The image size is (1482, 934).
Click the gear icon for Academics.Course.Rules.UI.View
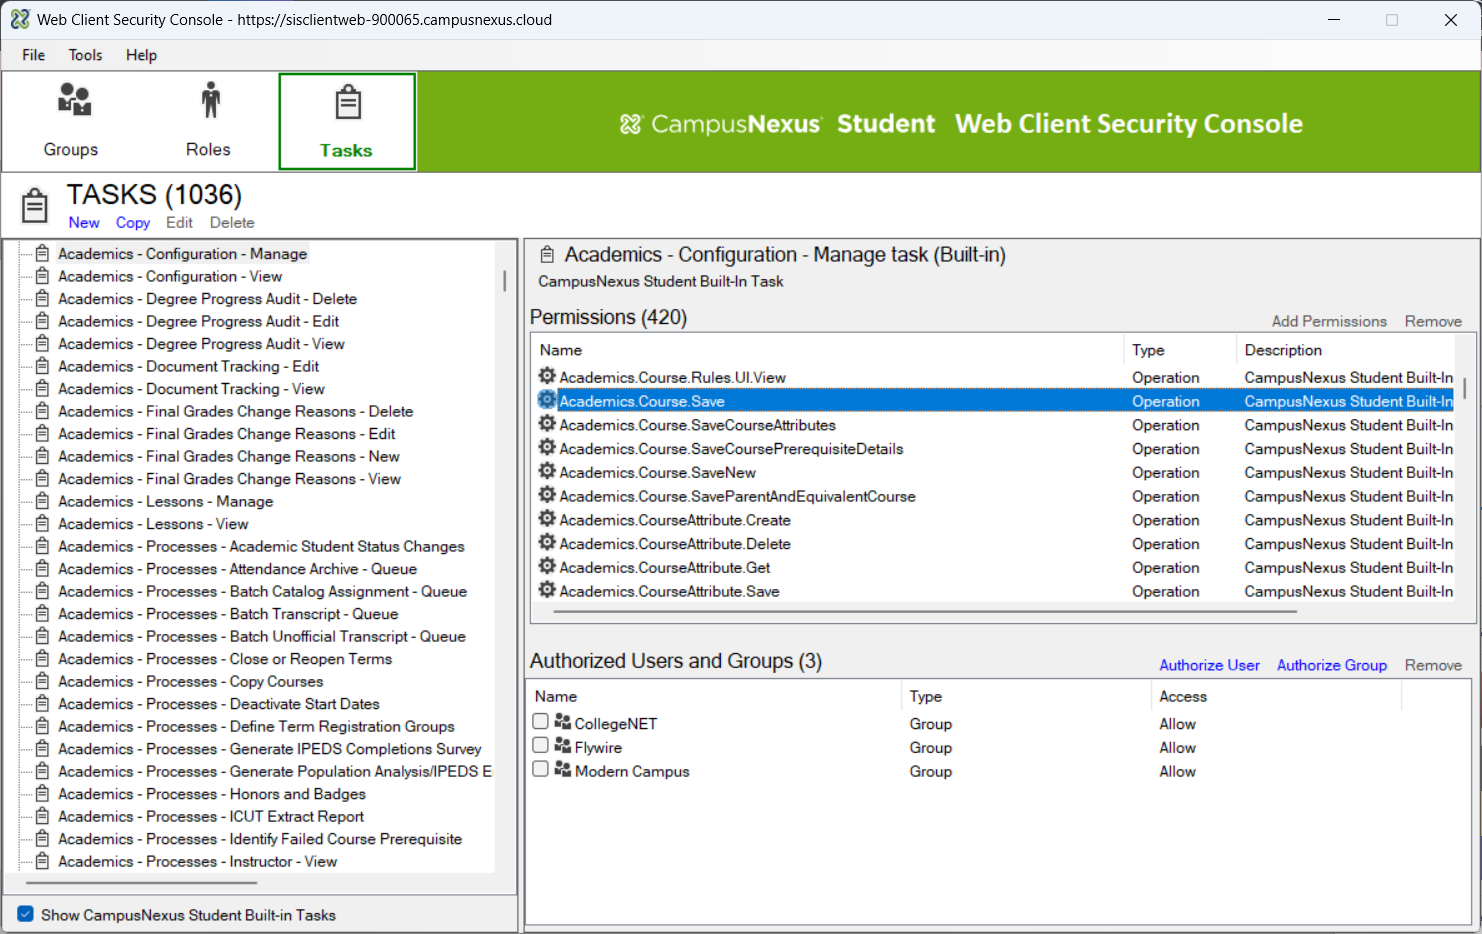(547, 376)
